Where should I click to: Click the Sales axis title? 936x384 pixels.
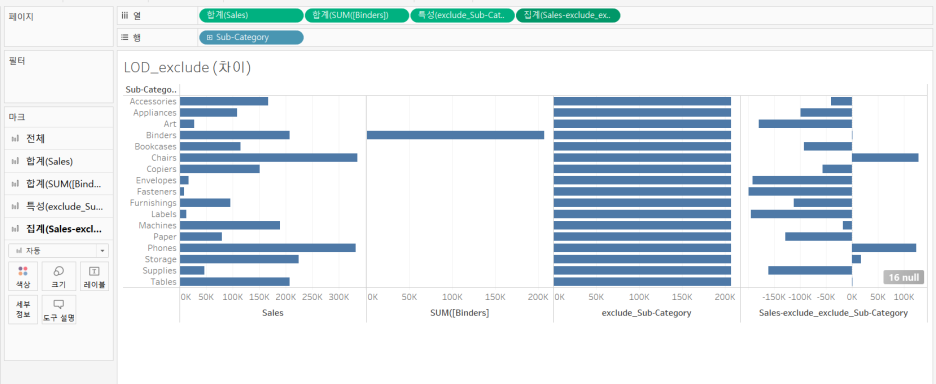273,313
